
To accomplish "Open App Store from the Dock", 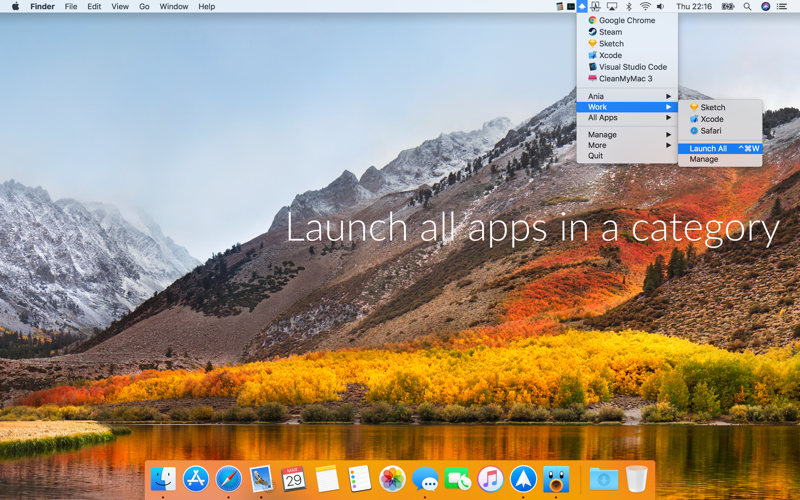I will coord(196,479).
